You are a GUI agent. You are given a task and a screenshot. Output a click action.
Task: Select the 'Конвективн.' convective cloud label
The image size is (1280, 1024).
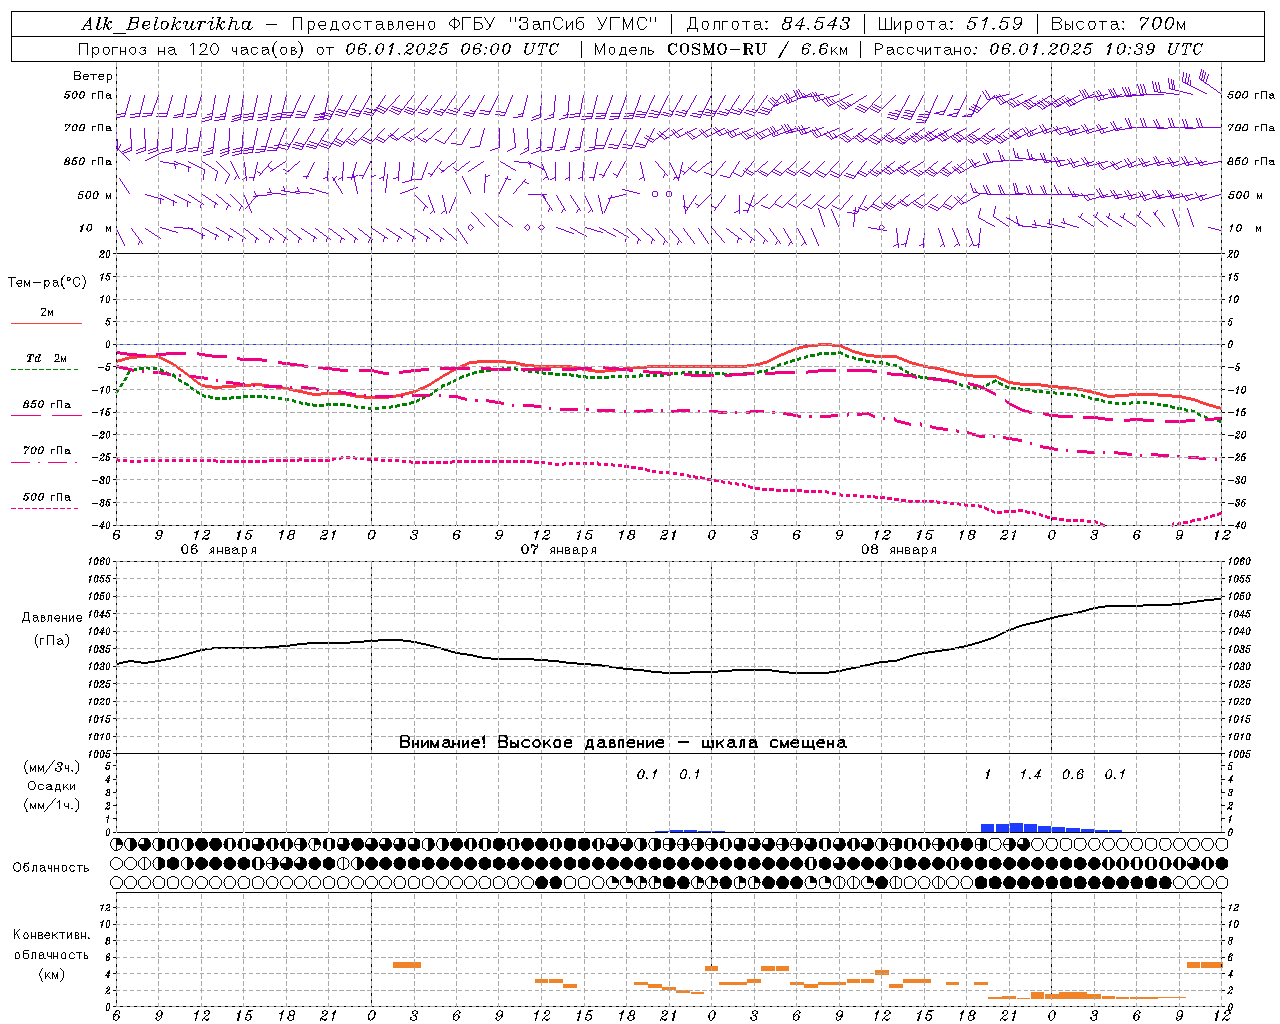coord(51,935)
